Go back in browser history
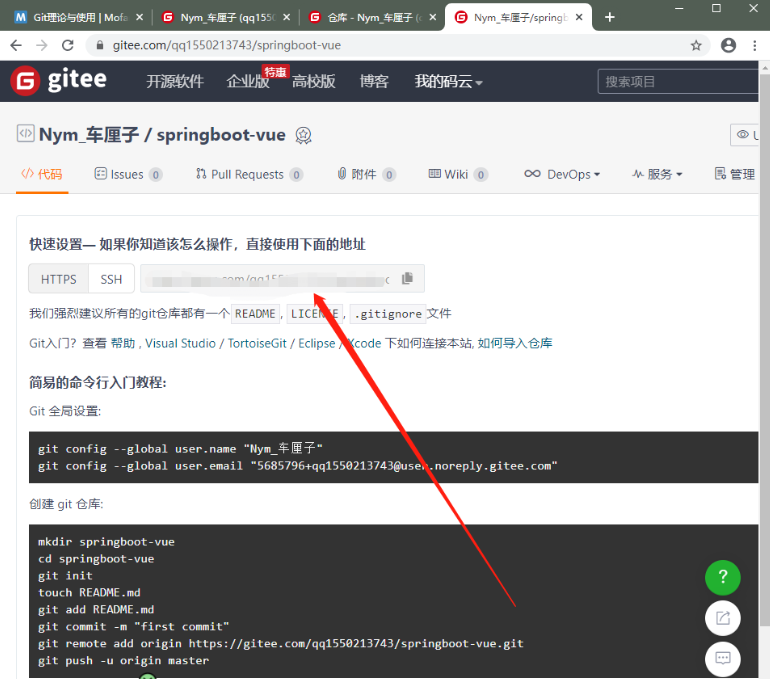770x679 pixels. [x=16, y=45]
